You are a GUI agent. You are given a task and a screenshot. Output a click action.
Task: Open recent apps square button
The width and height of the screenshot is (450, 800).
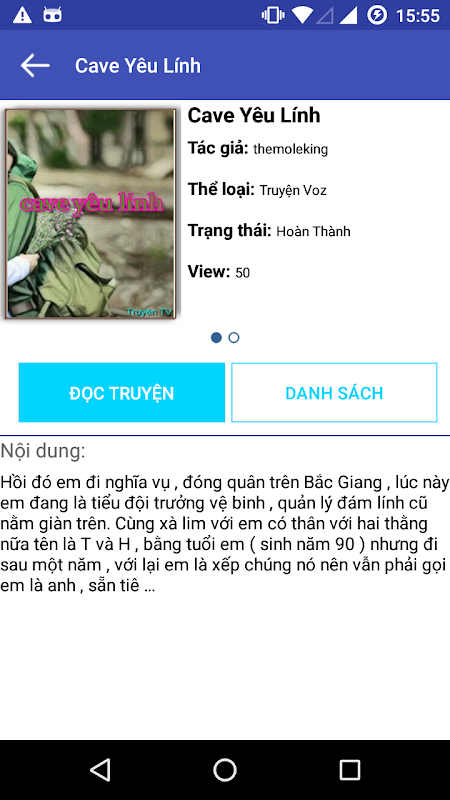tap(350, 769)
